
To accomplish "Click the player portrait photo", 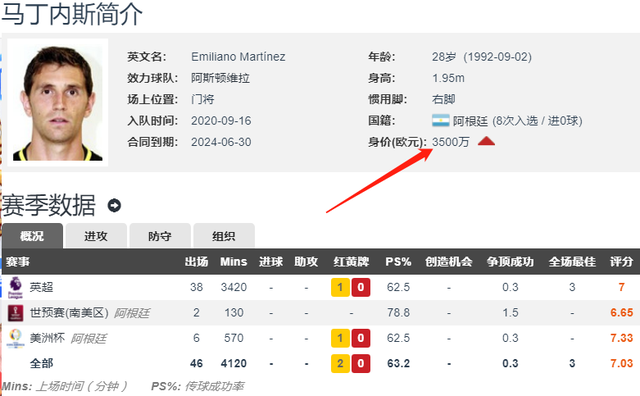I will [x=58, y=102].
